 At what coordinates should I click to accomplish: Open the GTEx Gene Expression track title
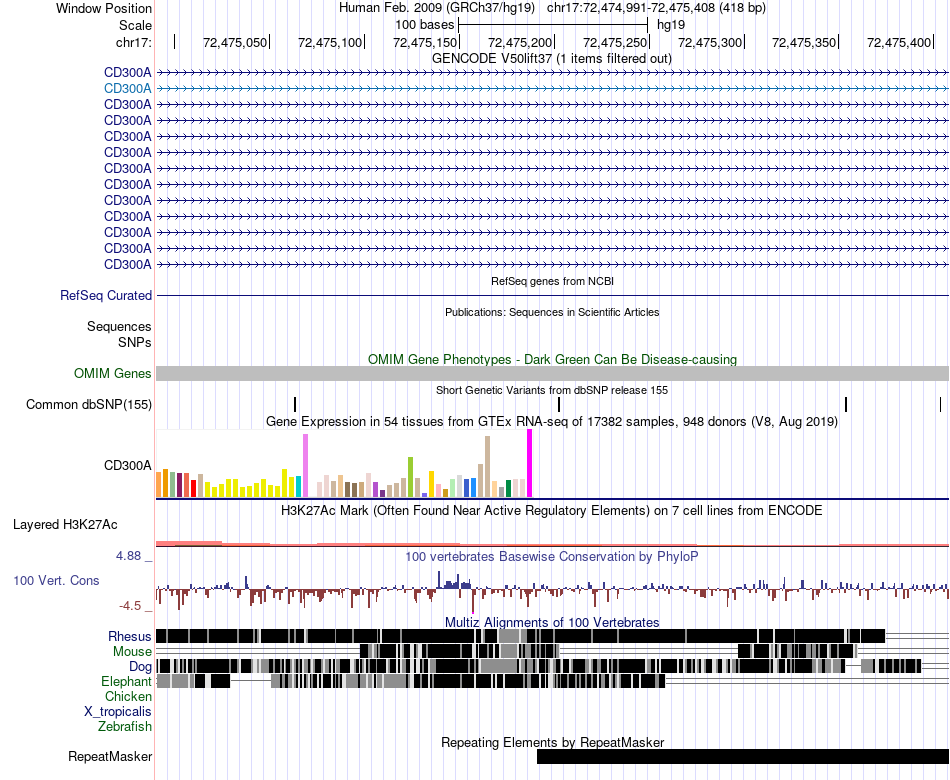pyautogui.click(x=552, y=422)
